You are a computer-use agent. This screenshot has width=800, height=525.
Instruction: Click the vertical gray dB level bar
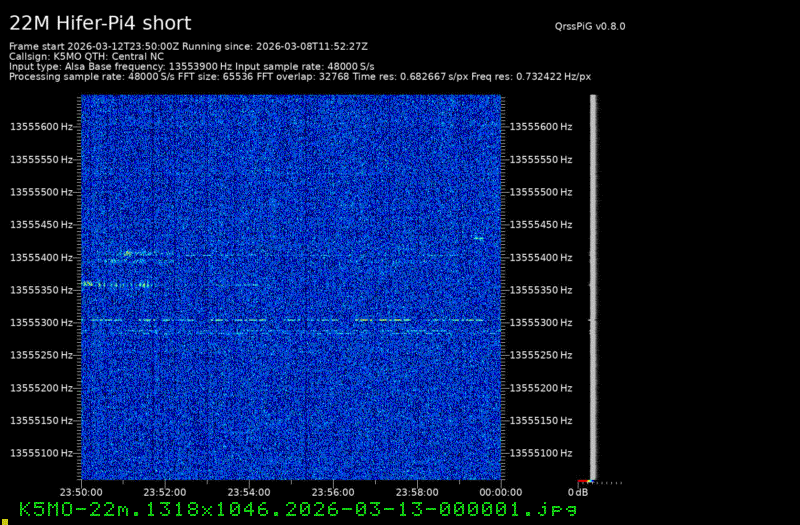pos(593,287)
